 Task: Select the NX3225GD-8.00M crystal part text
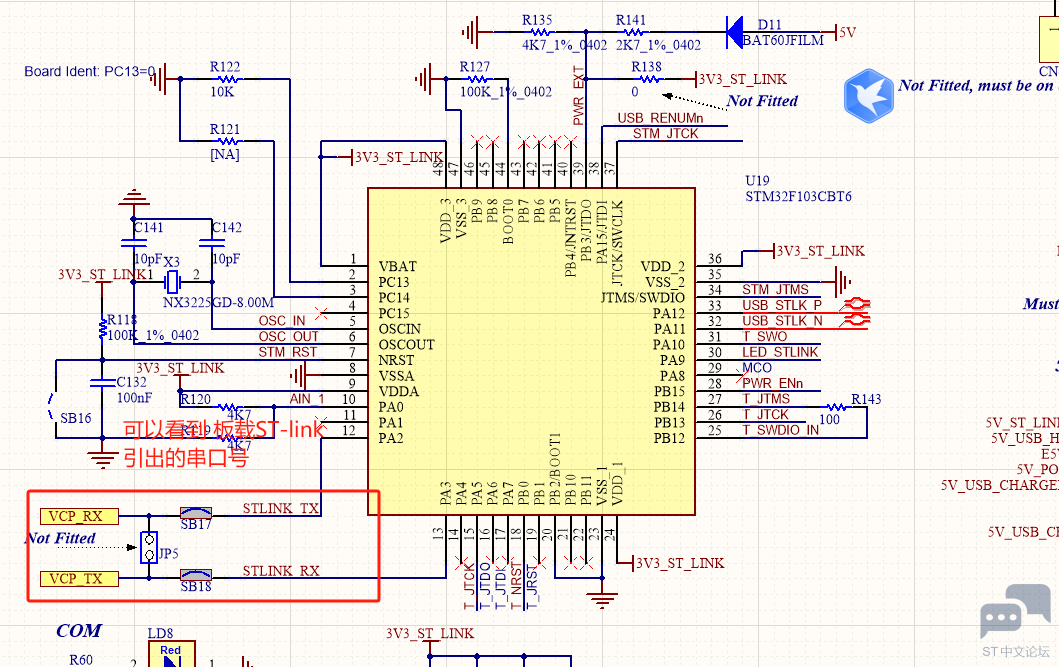pos(218,302)
